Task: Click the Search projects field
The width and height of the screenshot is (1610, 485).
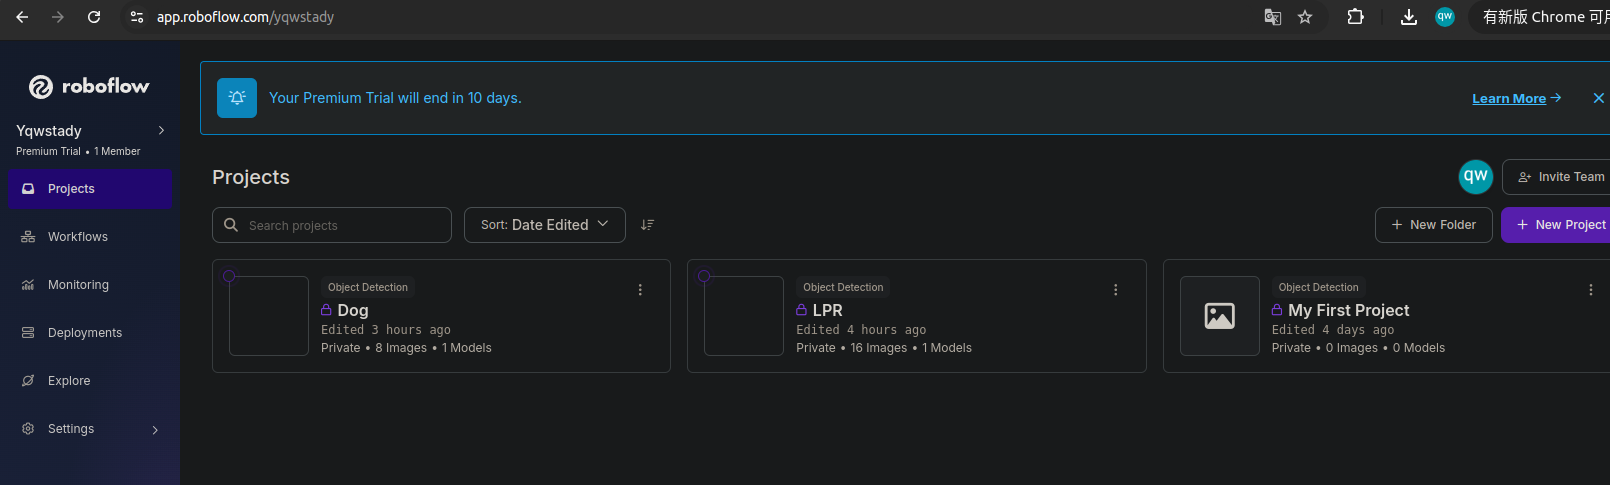Action: click(x=332, y=225)
